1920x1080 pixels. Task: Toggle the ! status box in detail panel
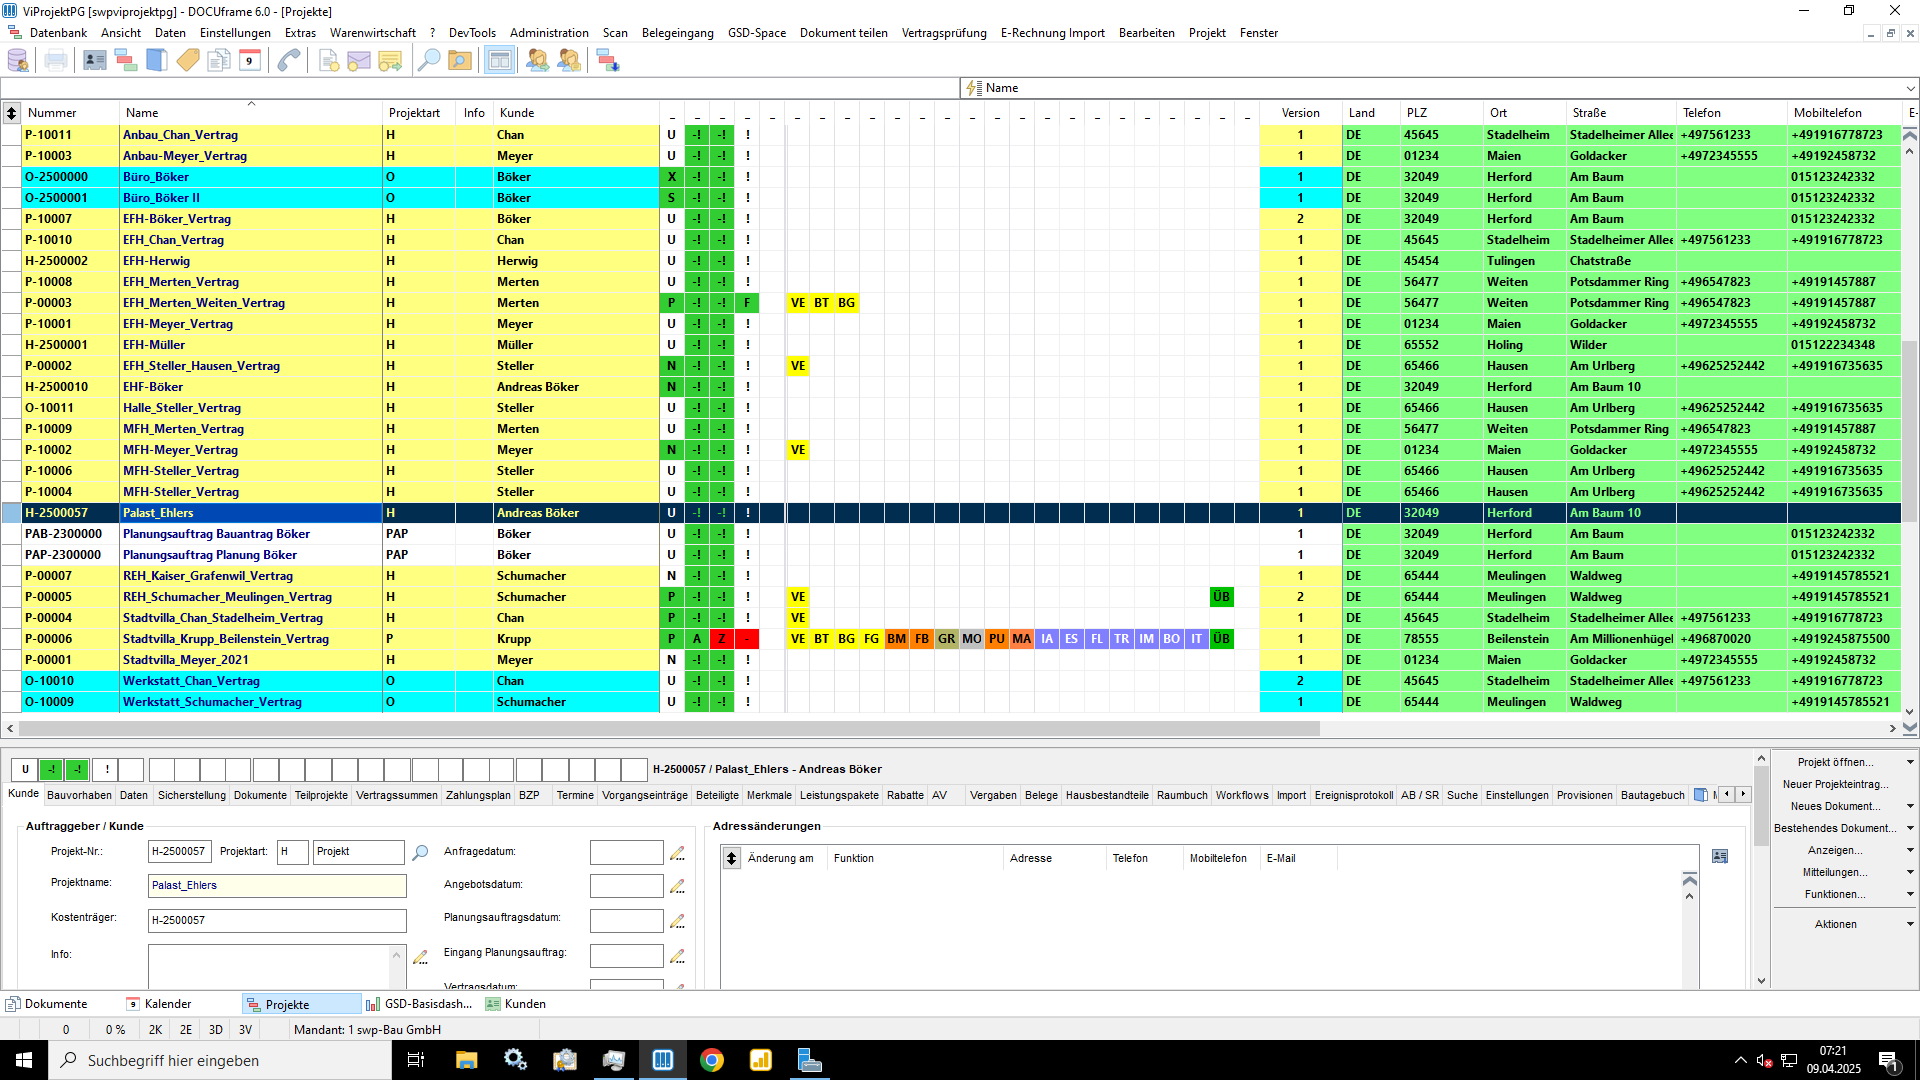(x=106, y=770)
